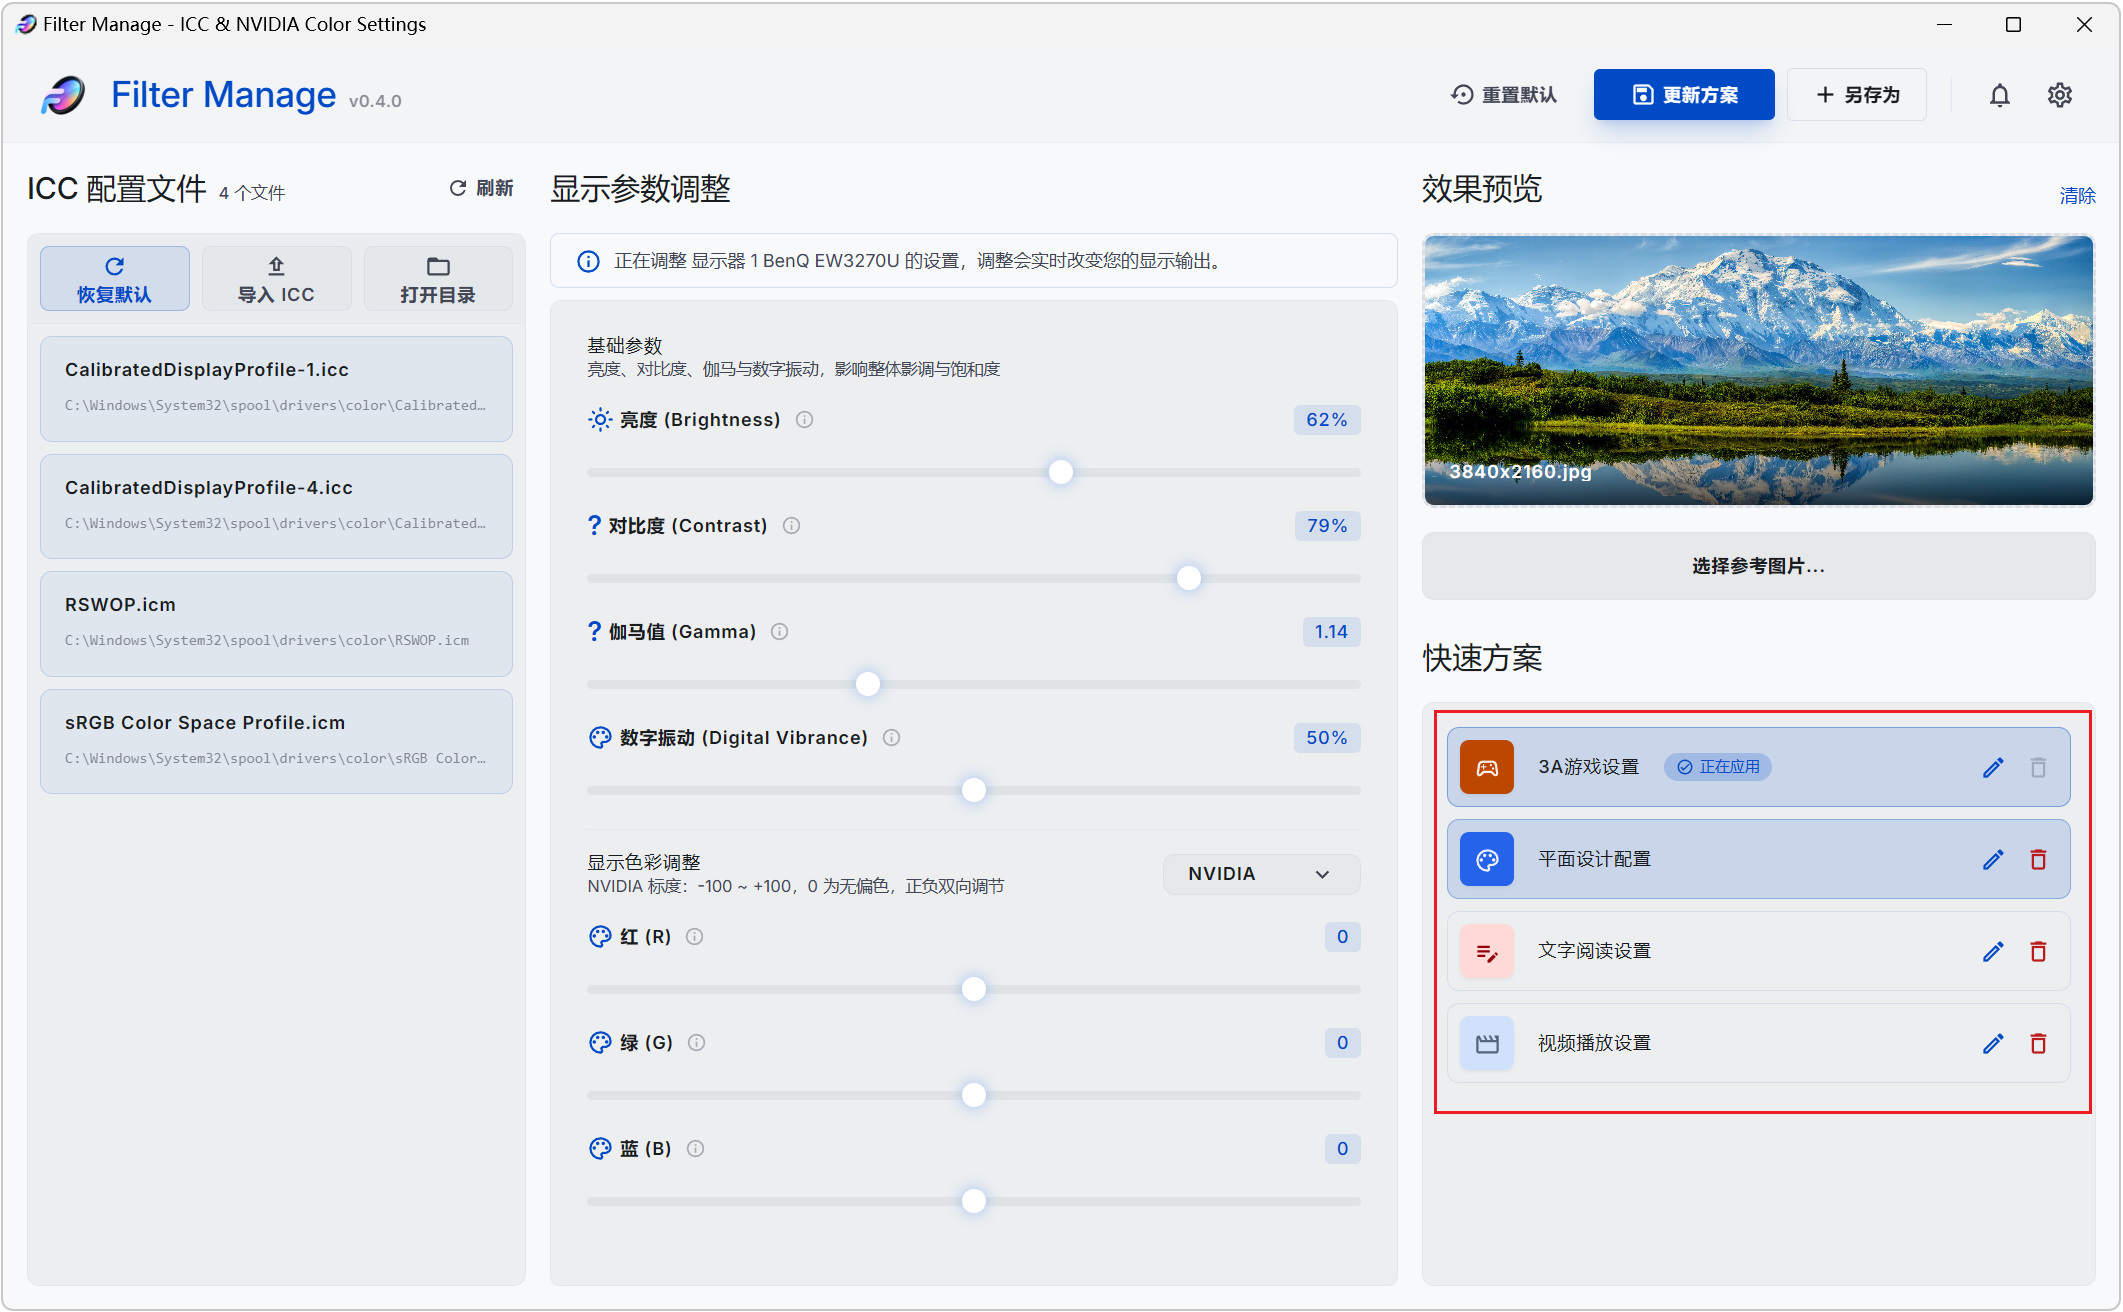The width and height of the screenshot is (2123, 1312).
Task: Maximize the Filter Manage window
Action: pos(2013,24)
